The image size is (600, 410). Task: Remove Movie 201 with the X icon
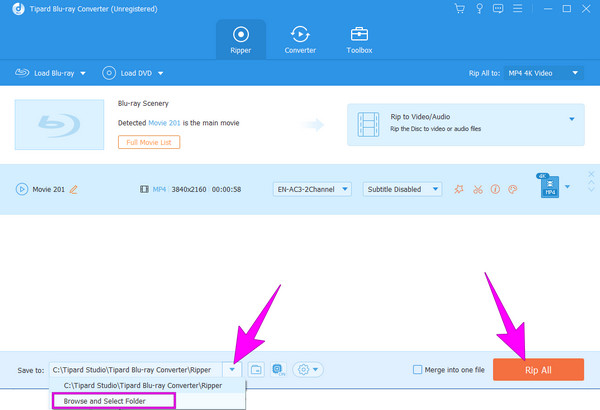[591, 174]
